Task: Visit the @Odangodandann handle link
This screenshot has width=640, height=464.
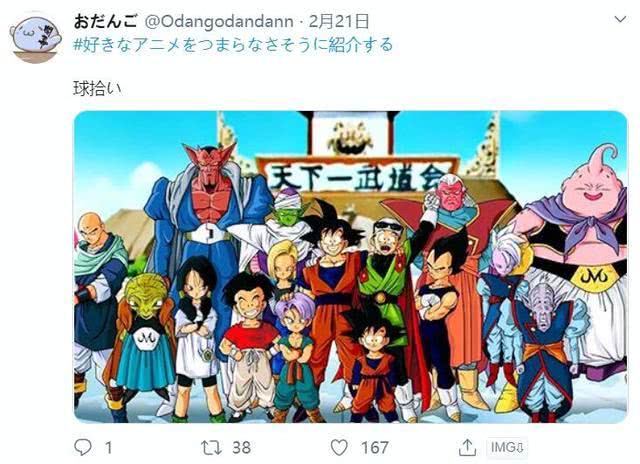Action: tap(219, 21)
